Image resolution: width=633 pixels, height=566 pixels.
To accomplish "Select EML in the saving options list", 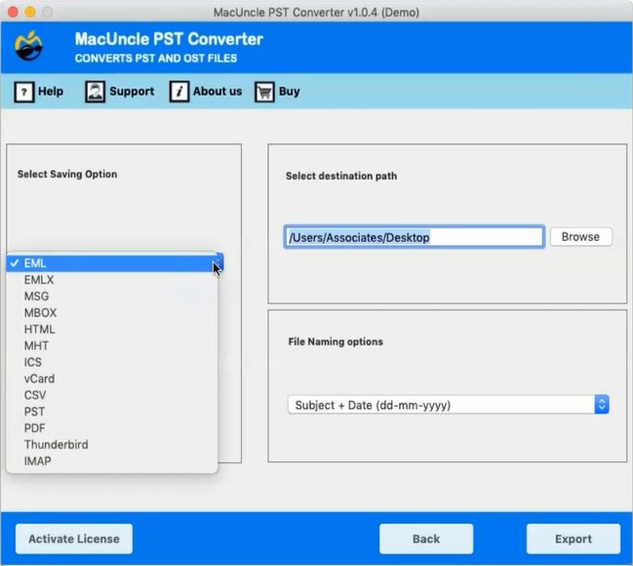I will click(x=112, y=263).
